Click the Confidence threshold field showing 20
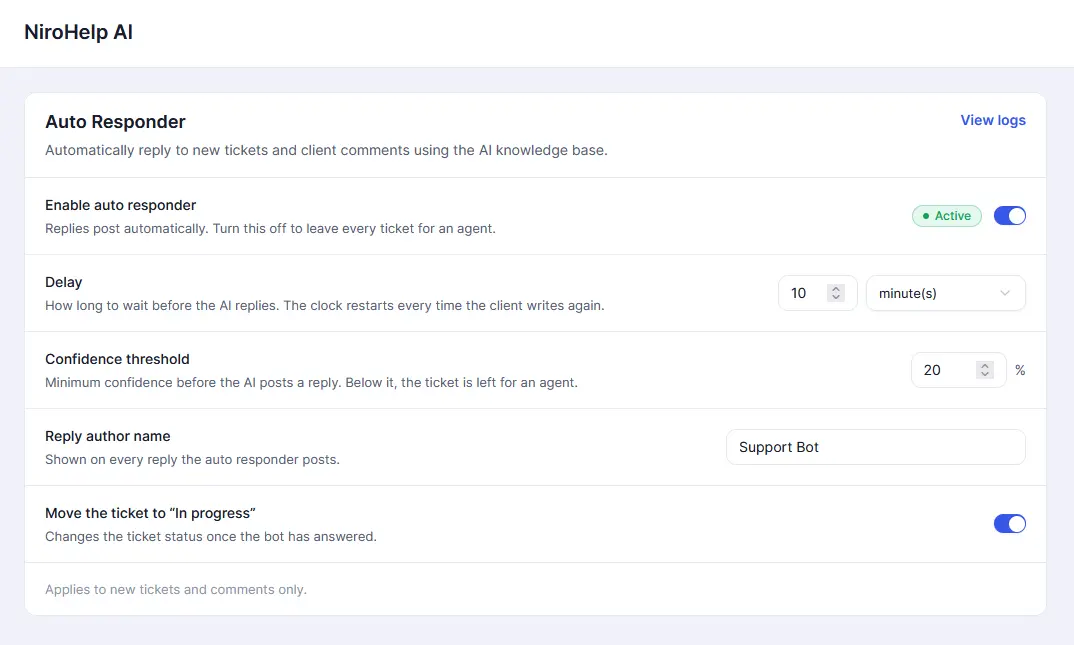The width and height of the screenshot is (1074, 645). (958, 370)
